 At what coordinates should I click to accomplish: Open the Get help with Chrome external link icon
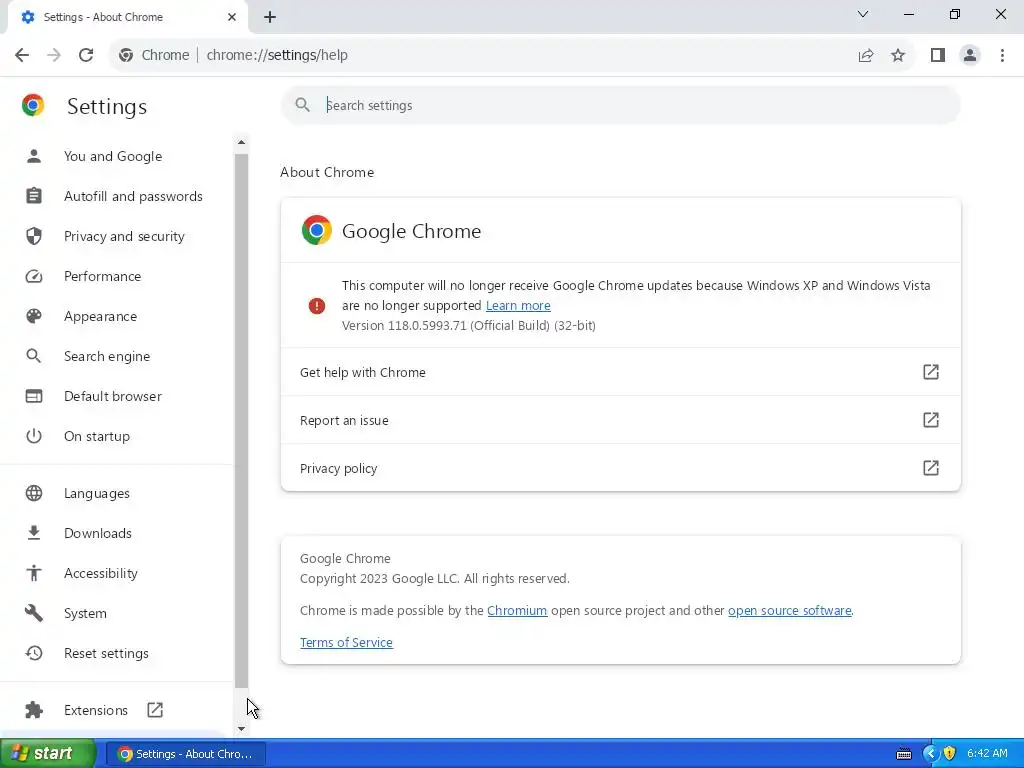click(931, 372)
